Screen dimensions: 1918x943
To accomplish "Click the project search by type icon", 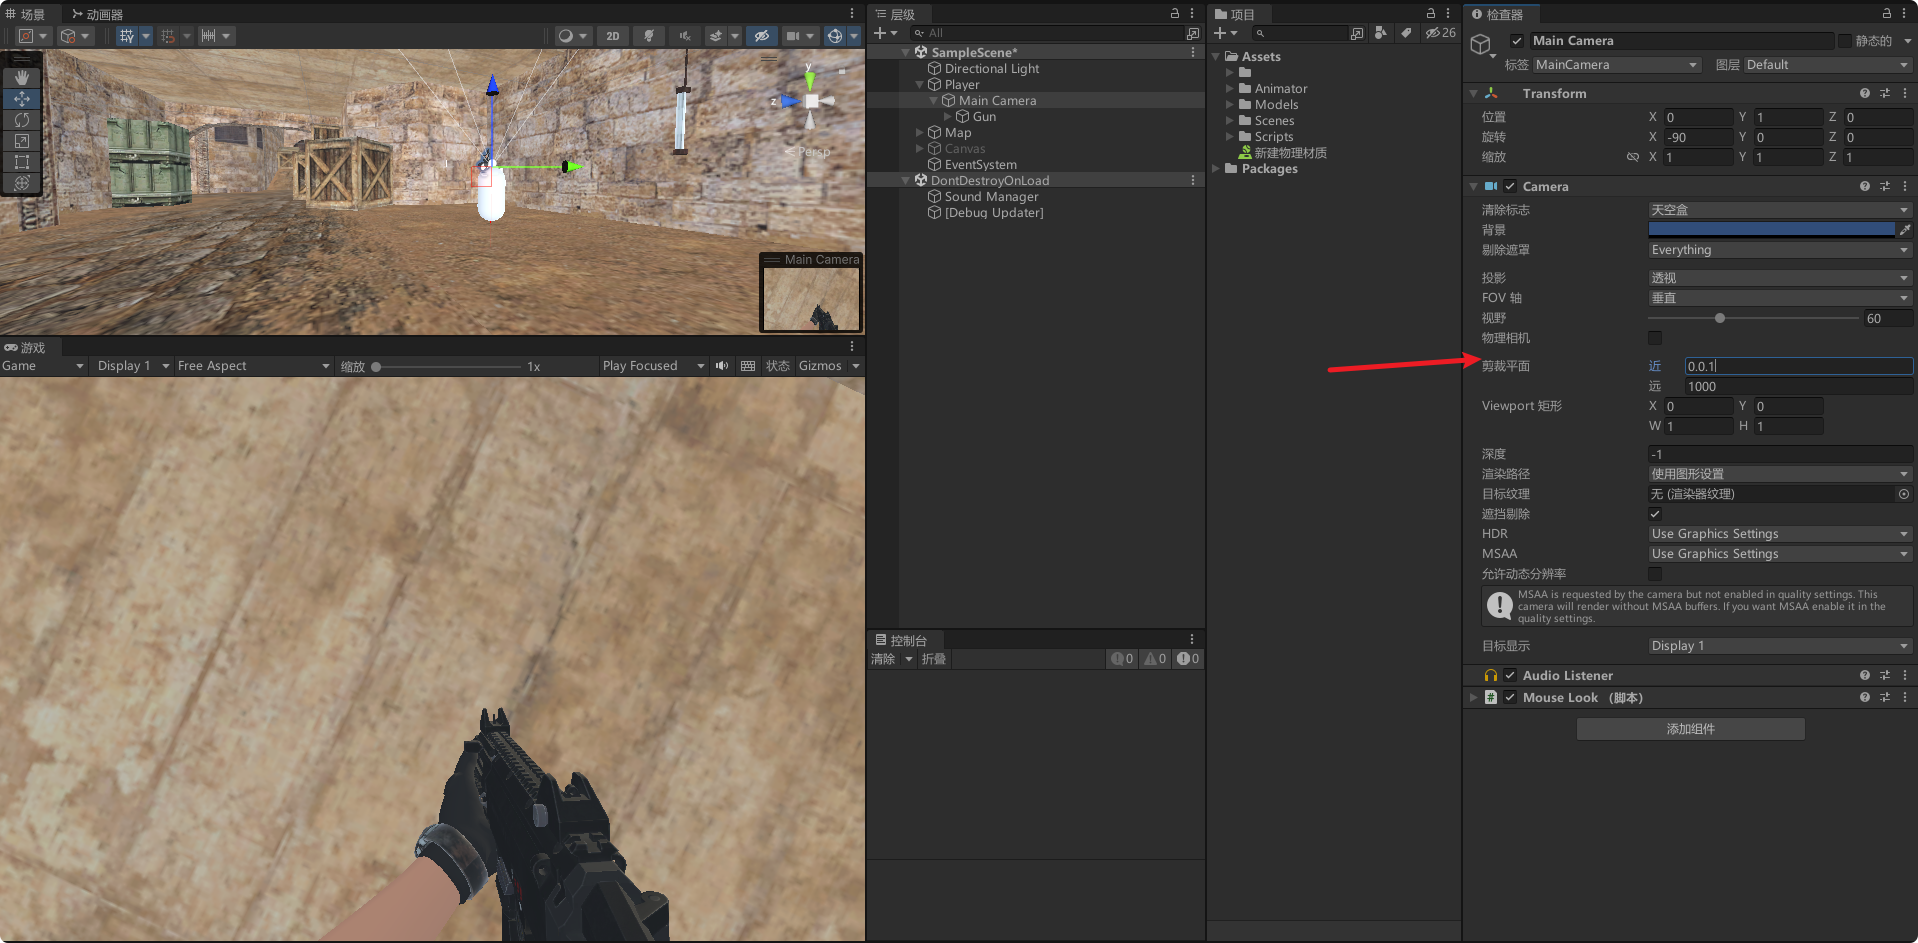I will click(1381, 33).
